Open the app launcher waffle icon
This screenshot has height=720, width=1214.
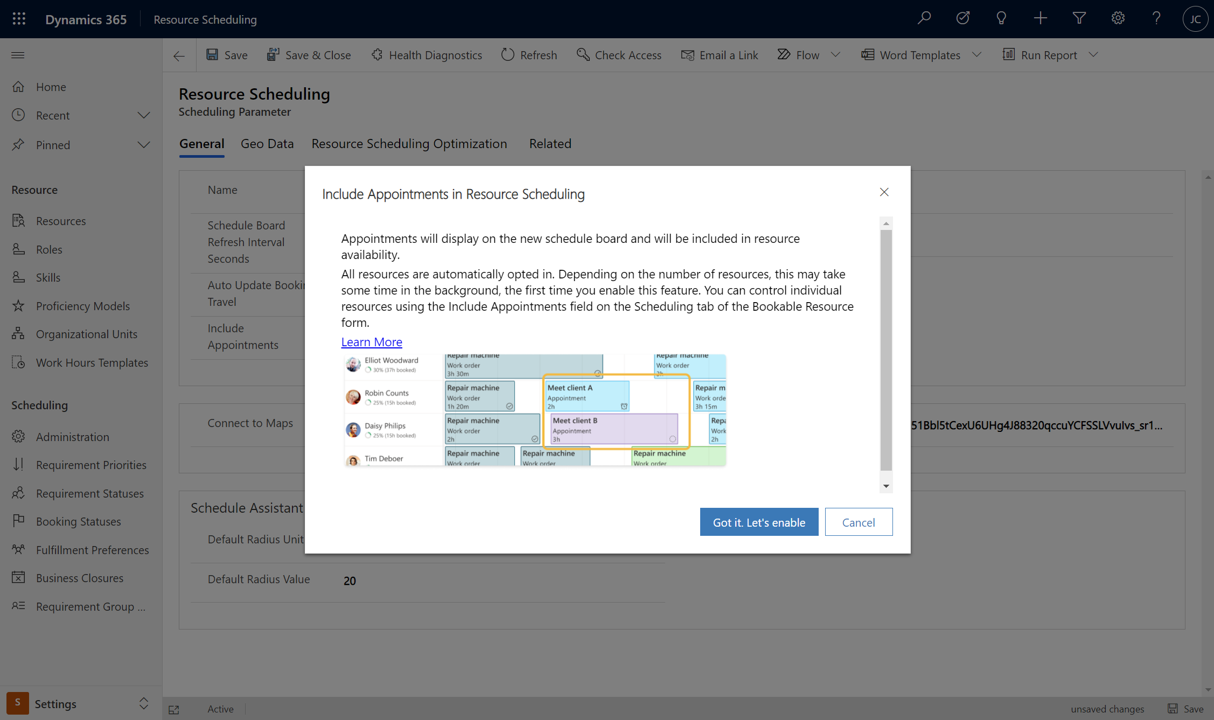pos(19,19)
